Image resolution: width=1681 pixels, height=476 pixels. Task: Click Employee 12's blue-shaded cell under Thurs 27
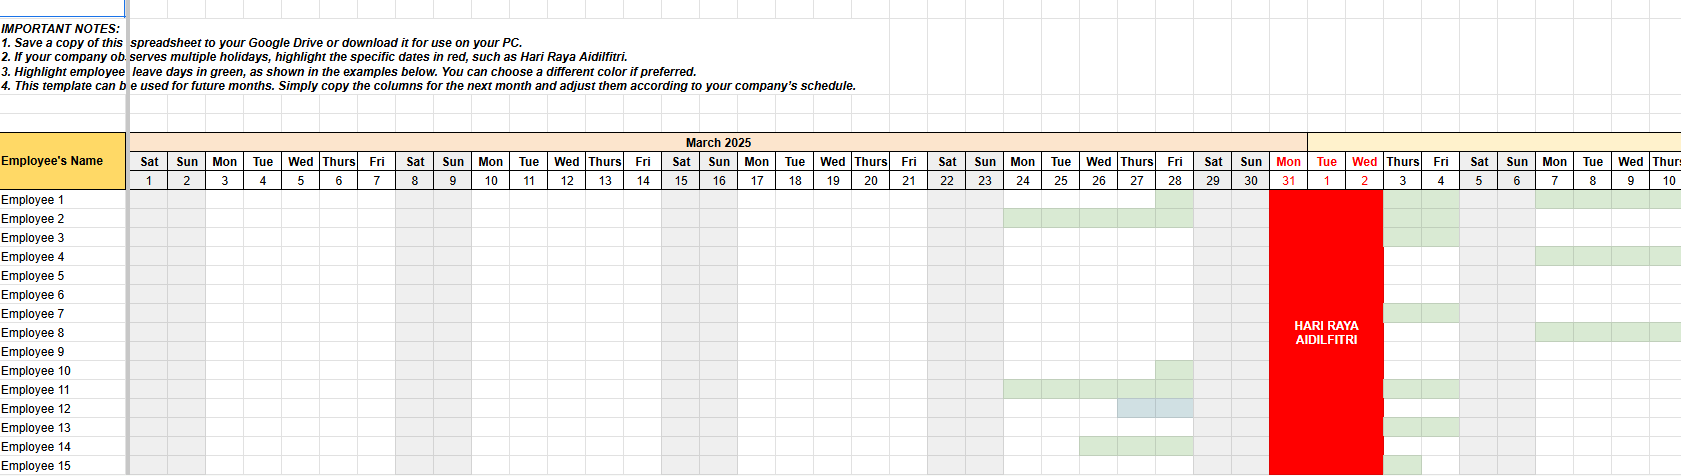[1137, 409]
